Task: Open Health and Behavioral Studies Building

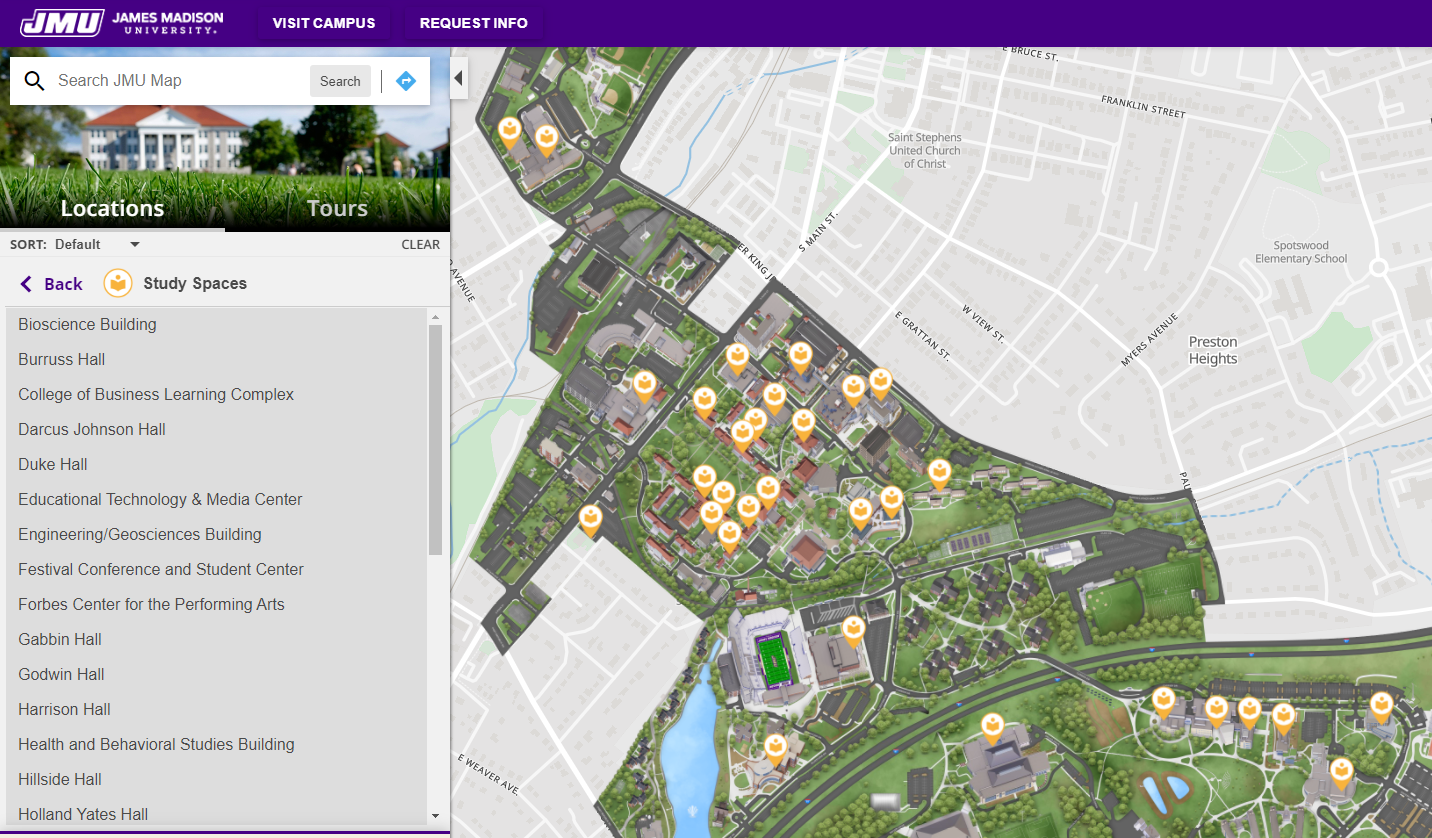Action: pyautogui.click(x=217, y=744)
